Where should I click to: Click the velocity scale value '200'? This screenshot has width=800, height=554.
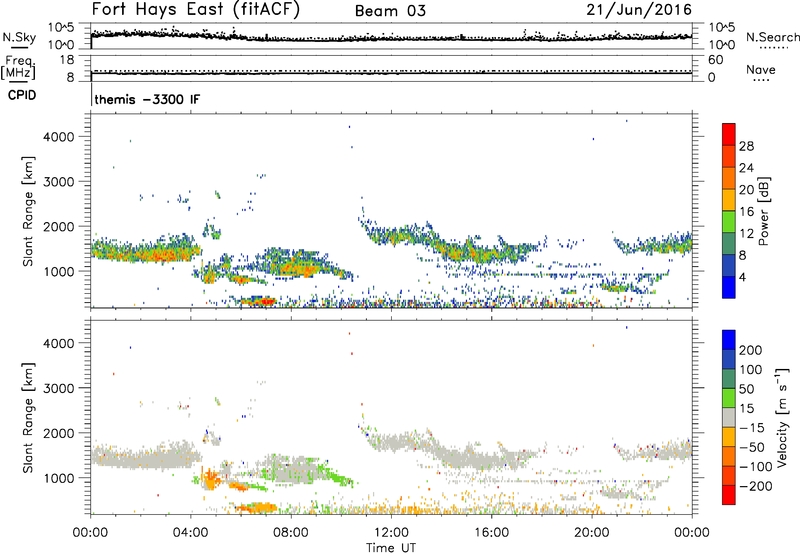click(x=751, y=350)
